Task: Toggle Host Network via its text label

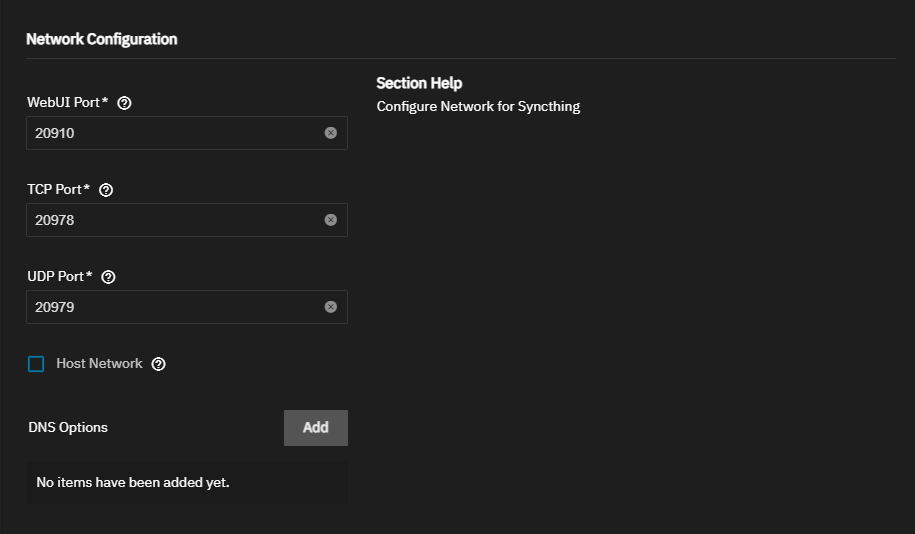Action: (99, 364)
